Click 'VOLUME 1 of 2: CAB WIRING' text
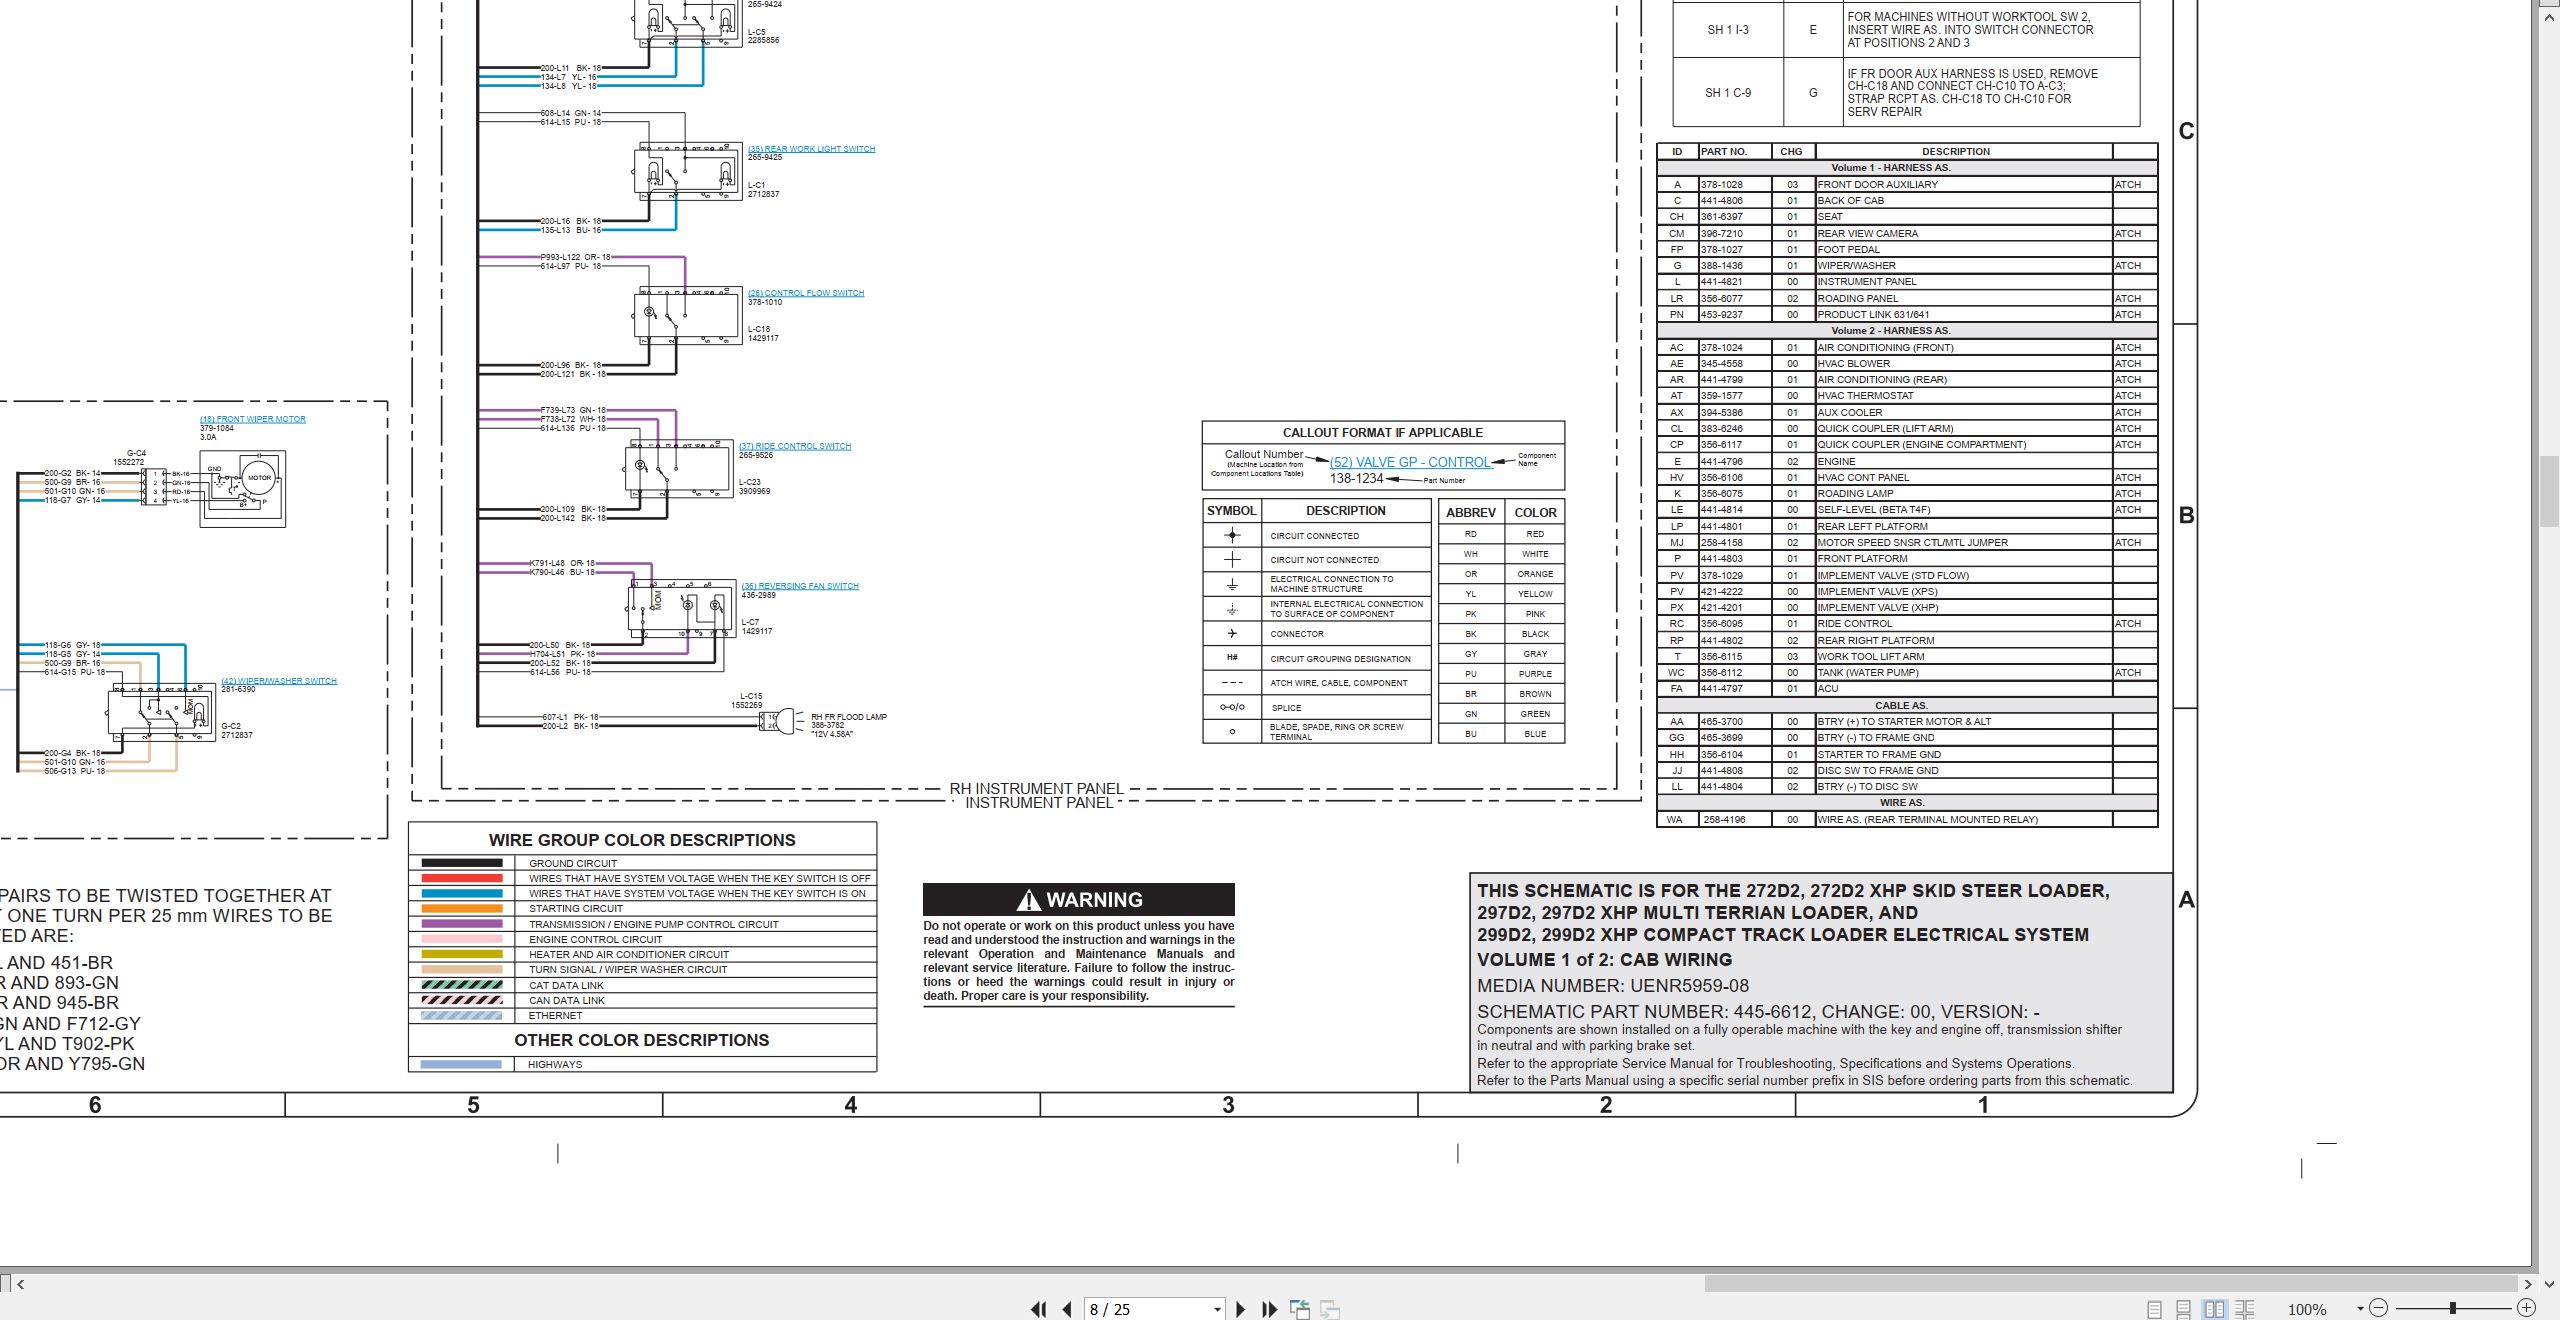Image resolution: width=2560 pixels, height=1320 pixels. (x=1604, y=960)
